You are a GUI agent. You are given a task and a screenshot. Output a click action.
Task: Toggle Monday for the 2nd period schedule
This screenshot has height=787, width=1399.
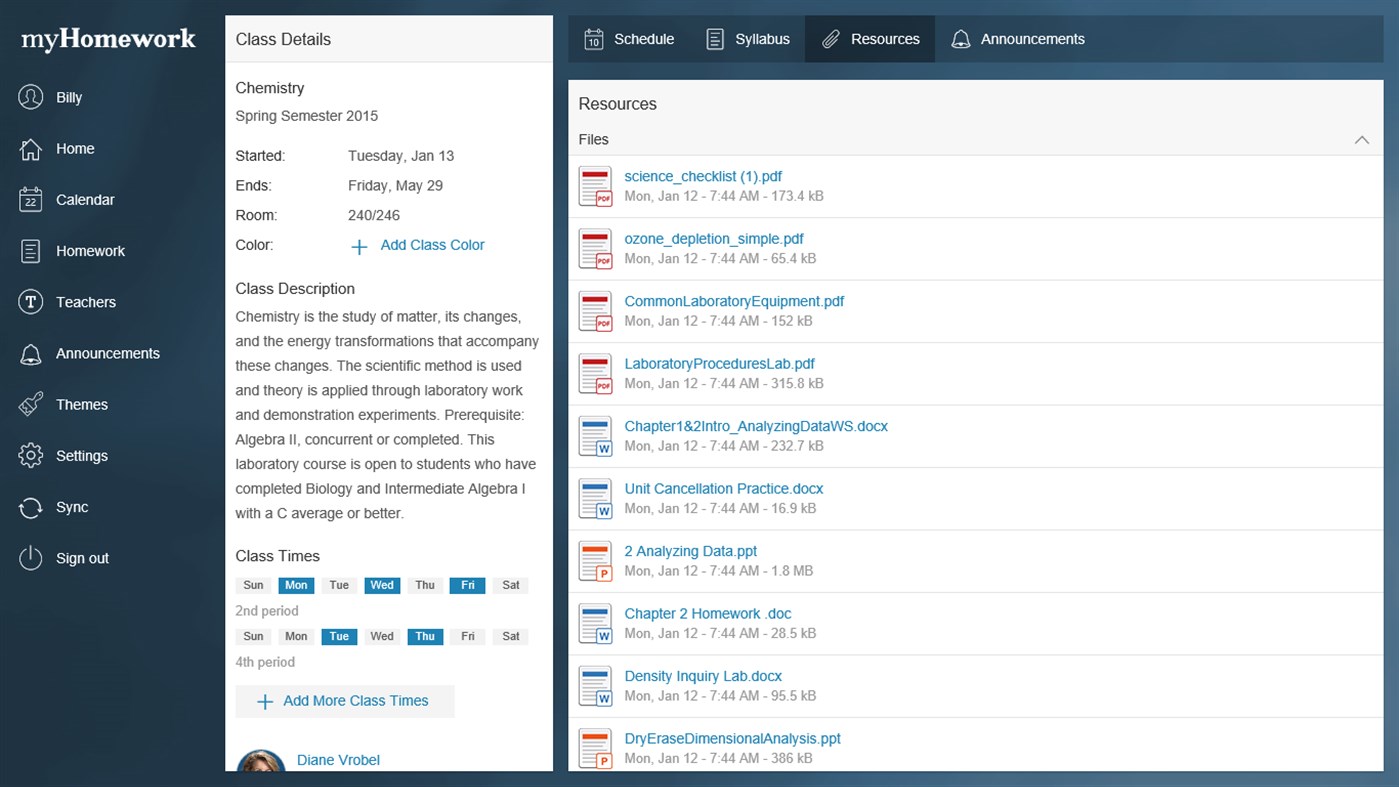[296, 585]
